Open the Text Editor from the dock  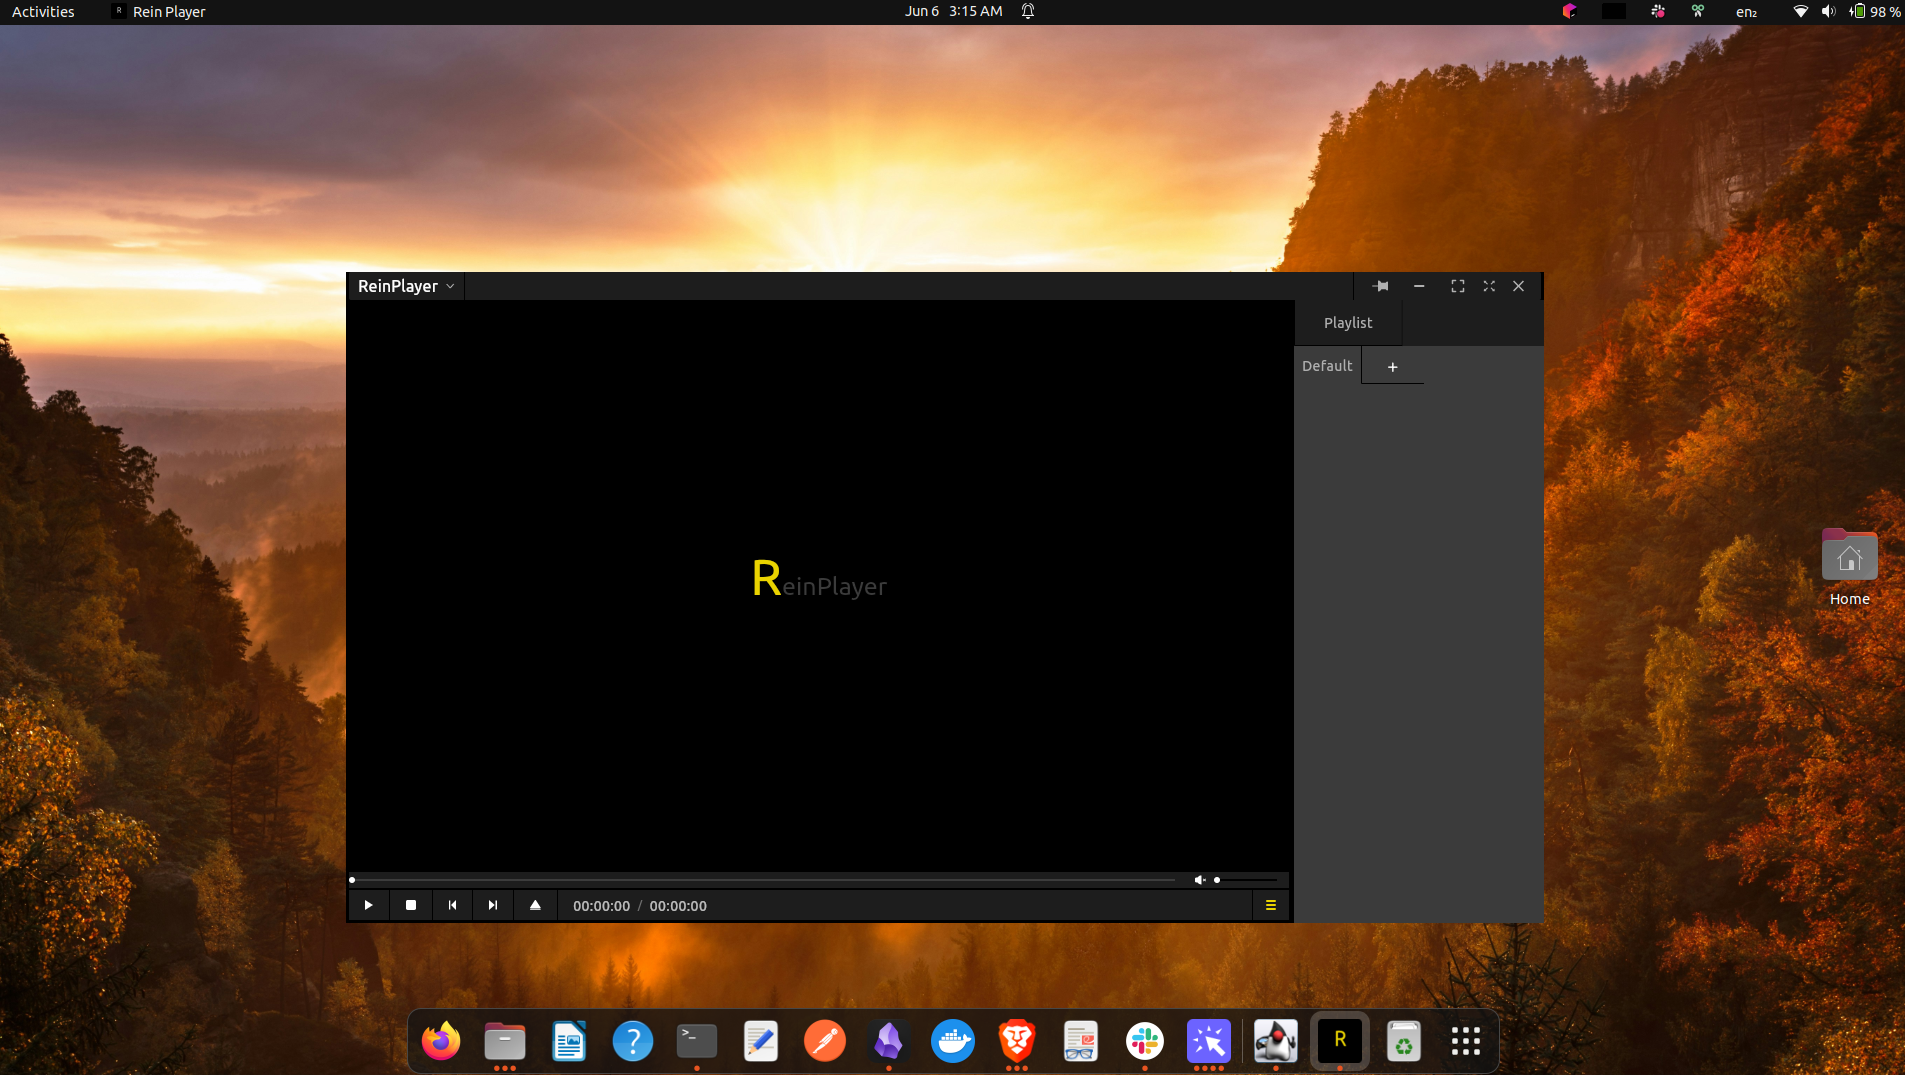[x=761, y=1041]
